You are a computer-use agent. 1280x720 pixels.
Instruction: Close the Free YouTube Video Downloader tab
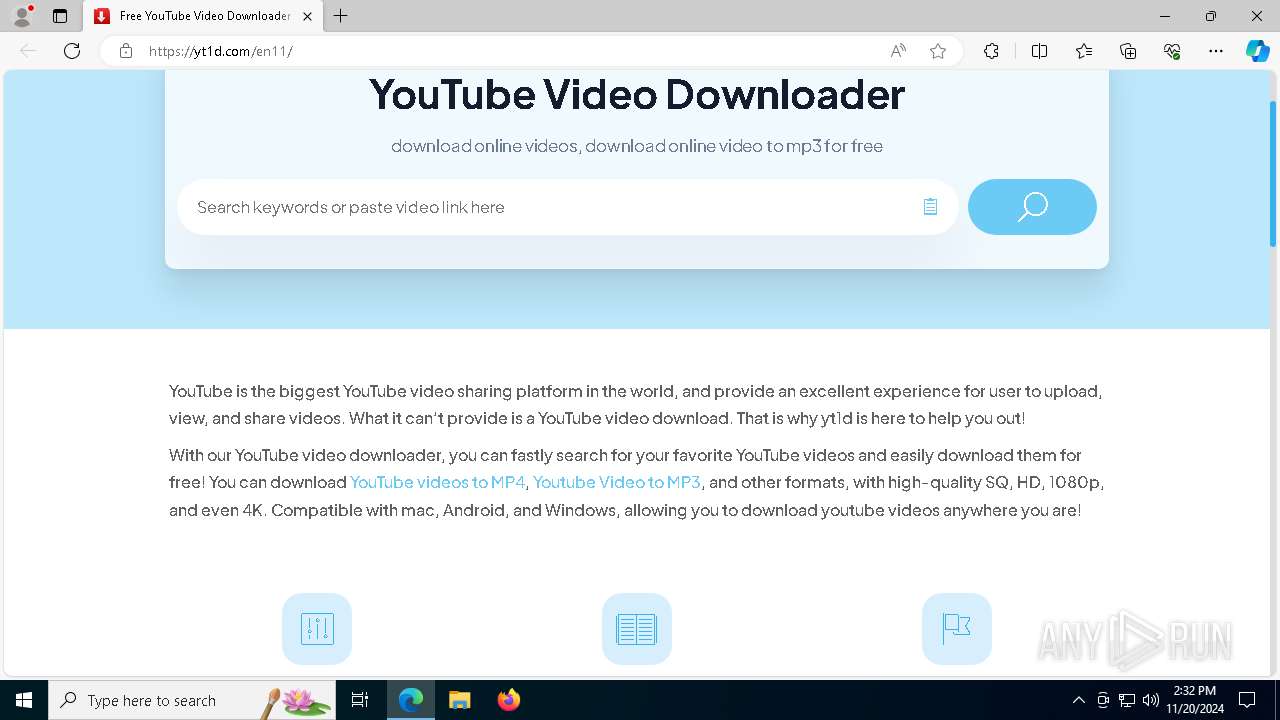(308, 16)
